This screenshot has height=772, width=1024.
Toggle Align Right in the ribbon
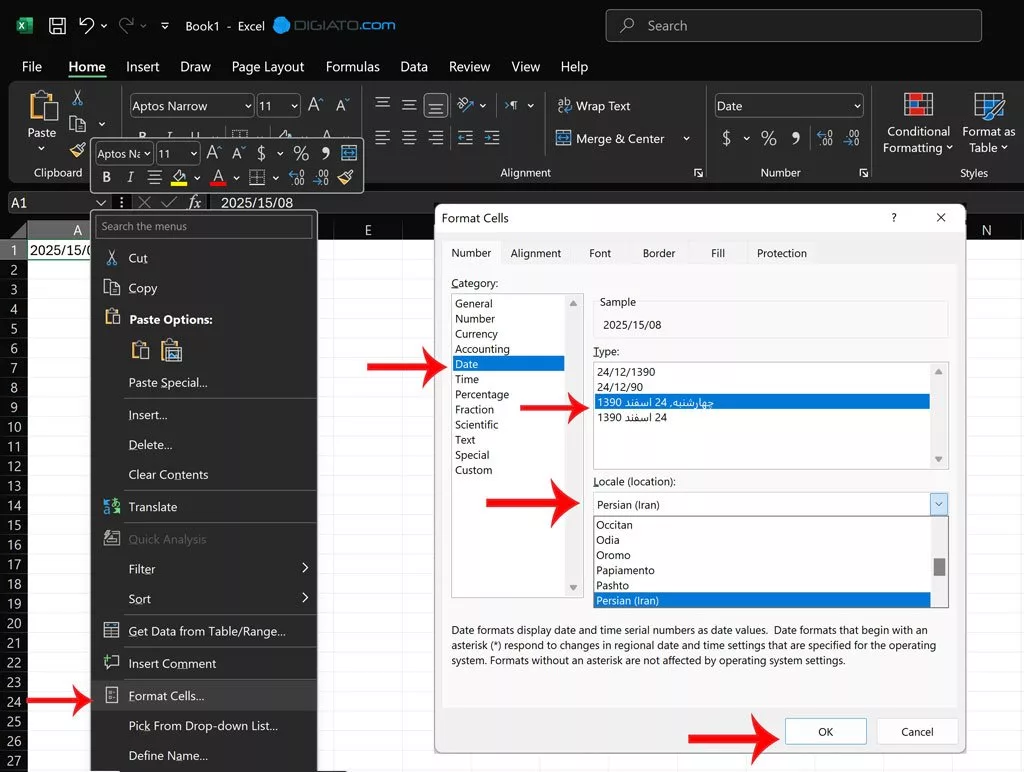click(x=436, y=137)
